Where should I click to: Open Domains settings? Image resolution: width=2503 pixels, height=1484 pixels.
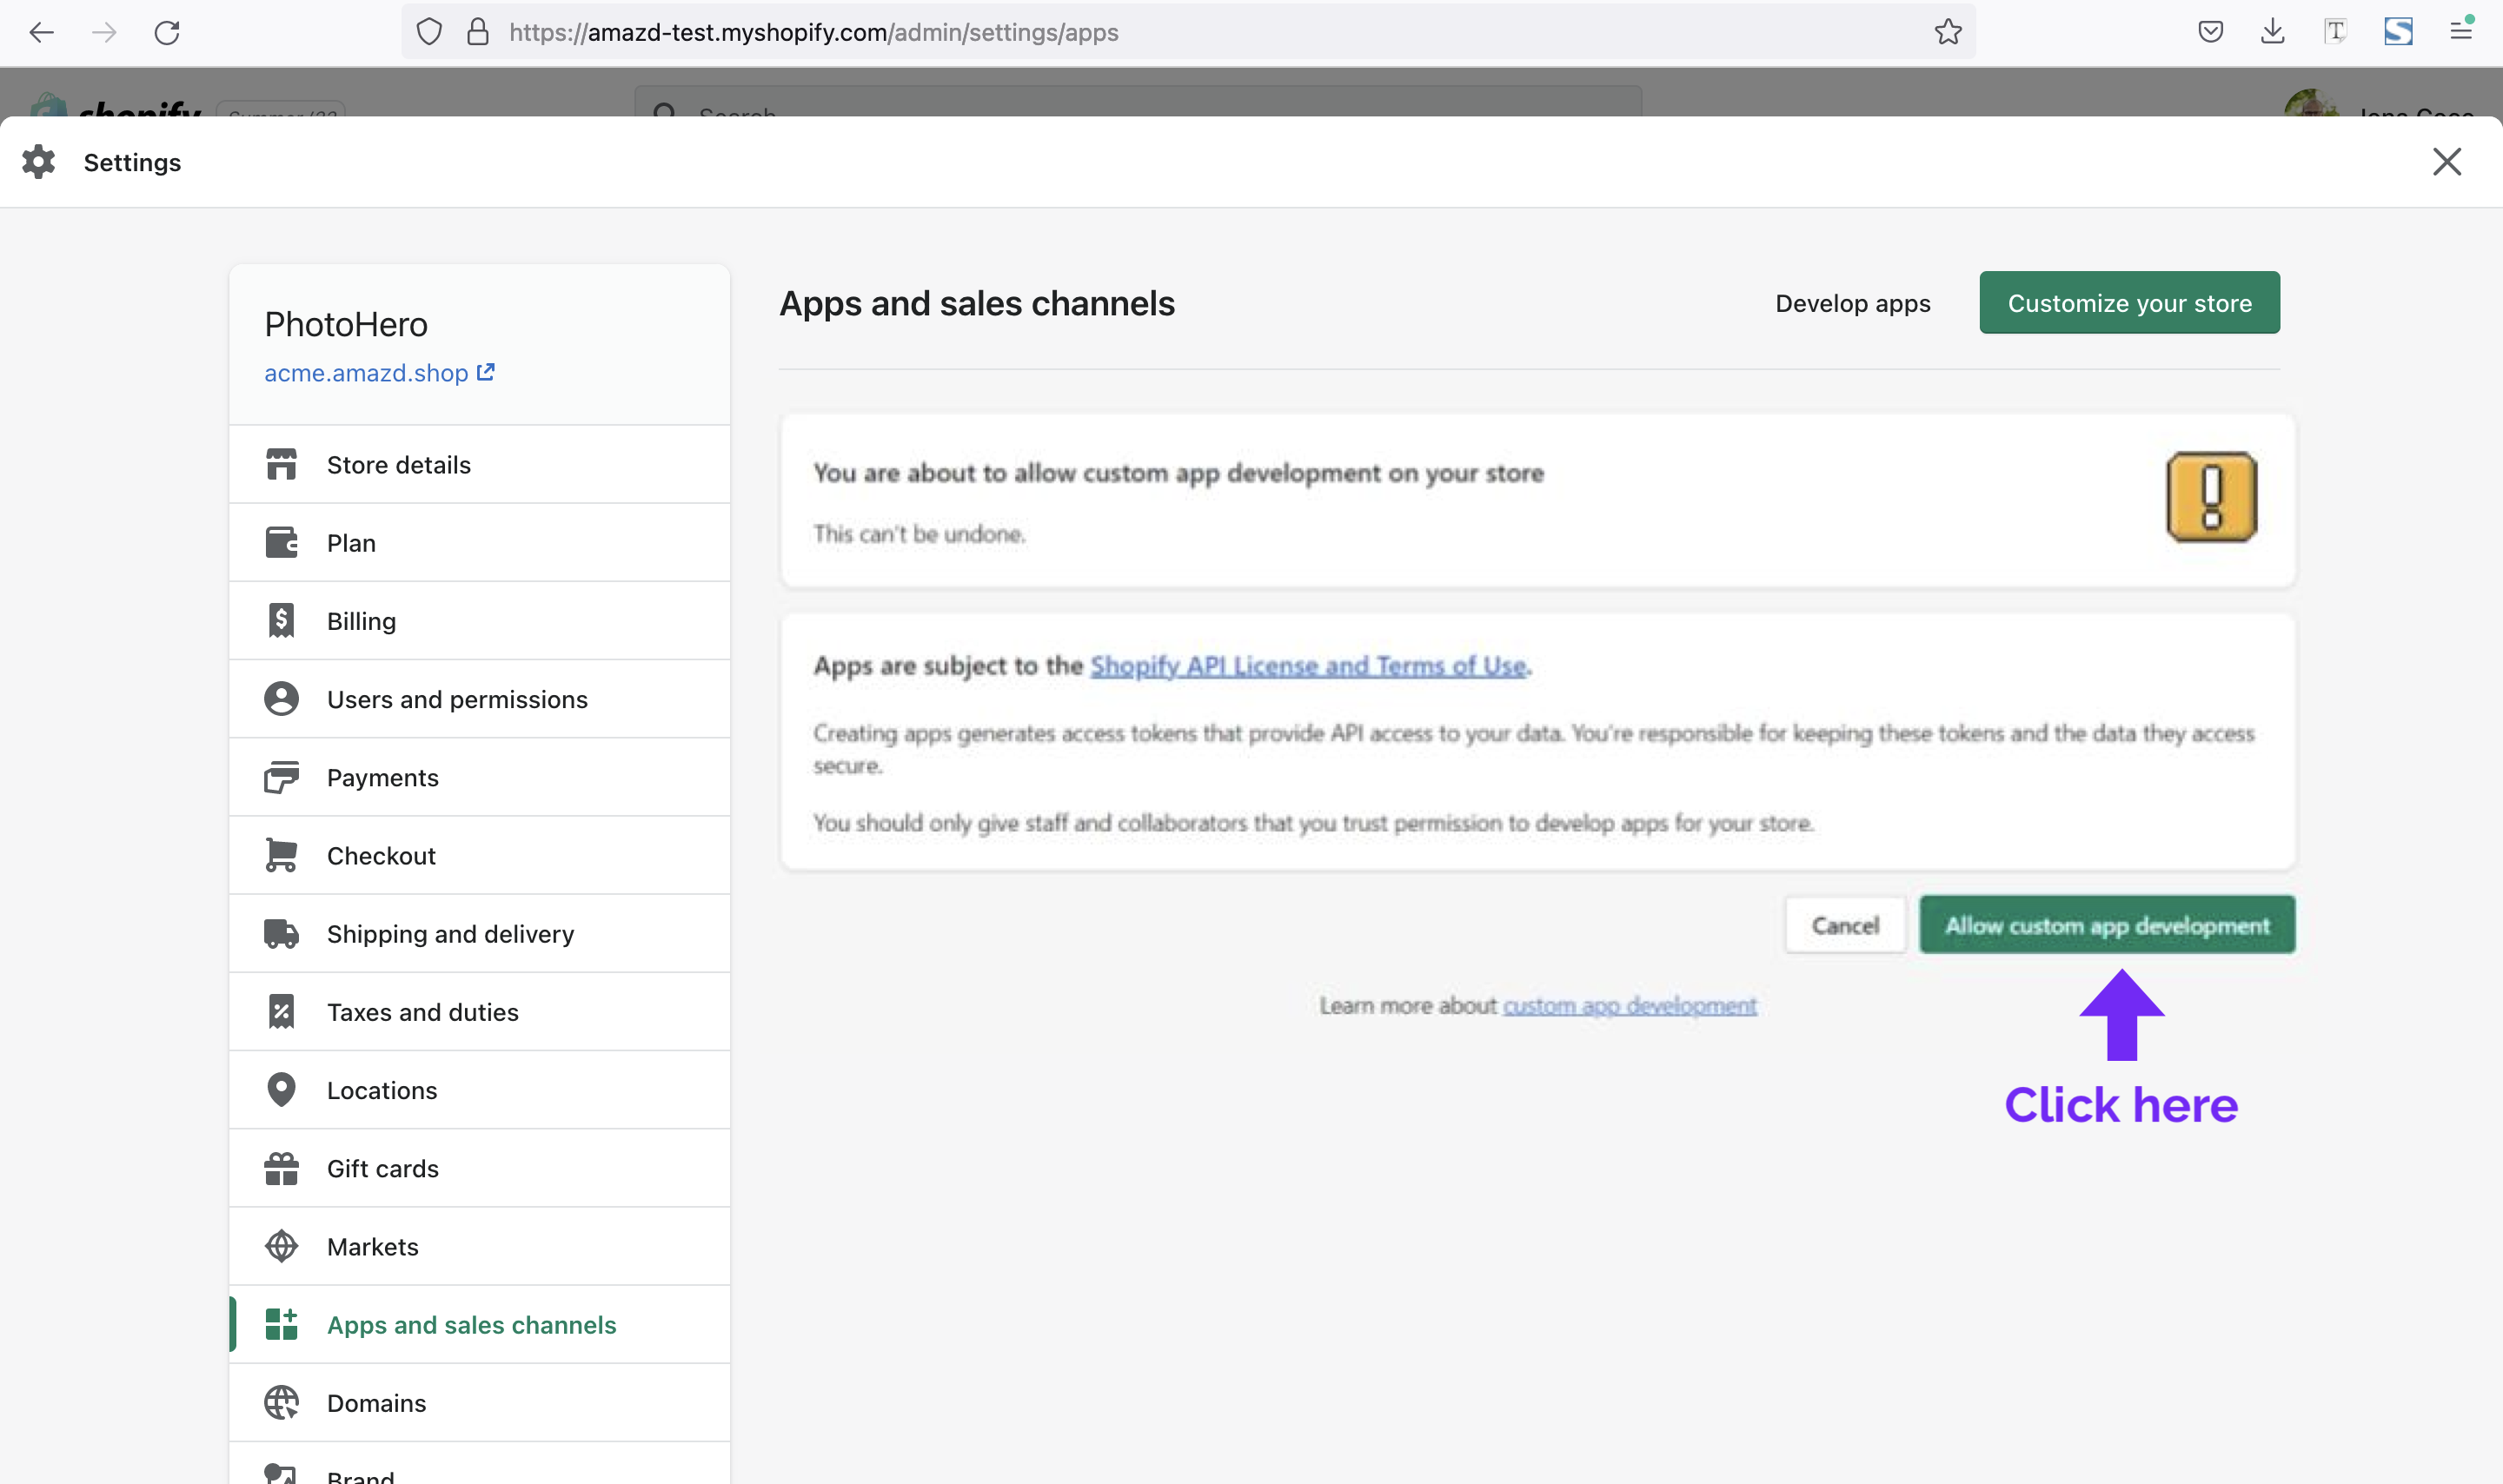tap(479, 1402)
